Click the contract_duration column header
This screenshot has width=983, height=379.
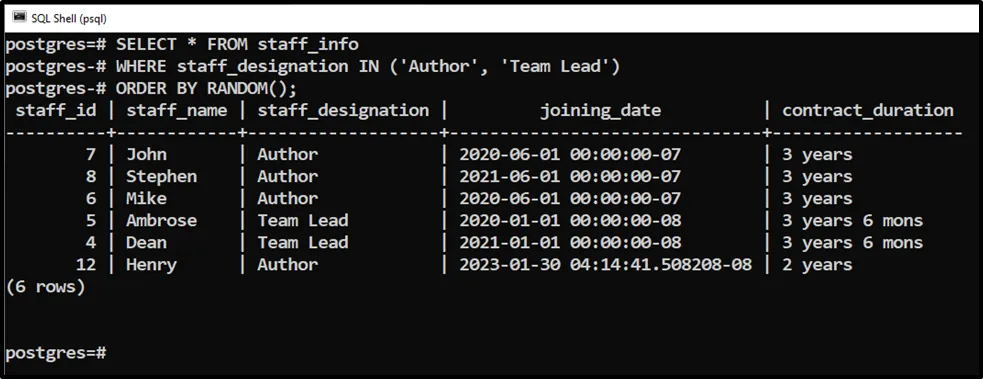(x=868, y=111)
